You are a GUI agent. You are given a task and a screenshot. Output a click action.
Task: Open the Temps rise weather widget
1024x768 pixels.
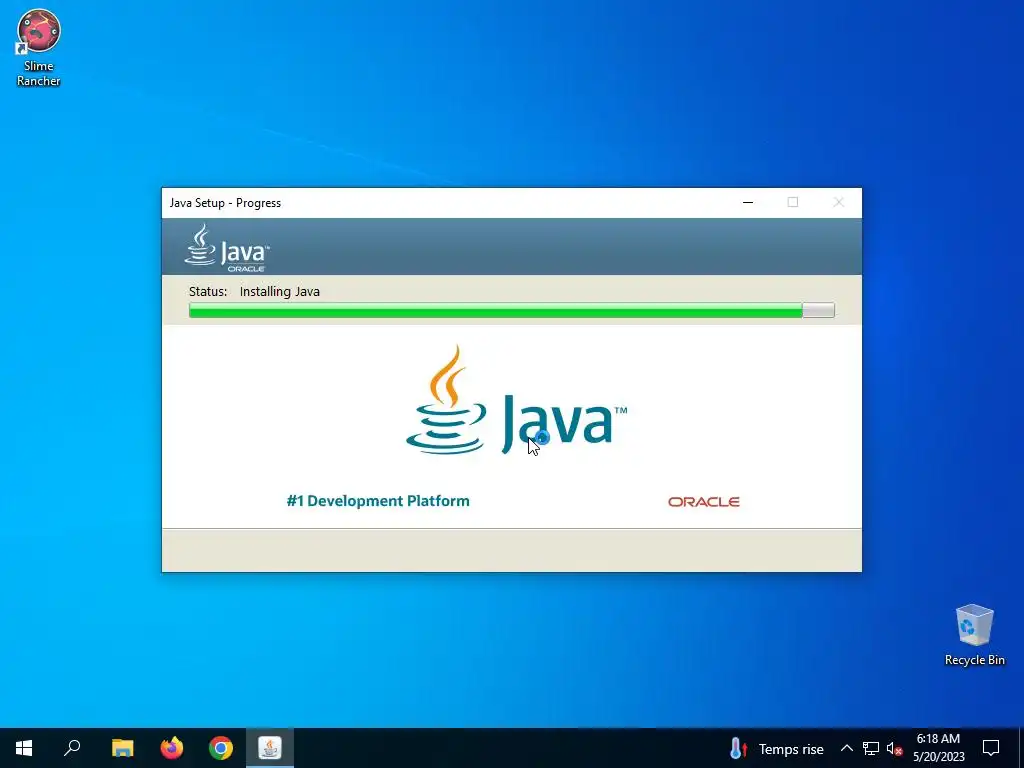pos(776,748)
